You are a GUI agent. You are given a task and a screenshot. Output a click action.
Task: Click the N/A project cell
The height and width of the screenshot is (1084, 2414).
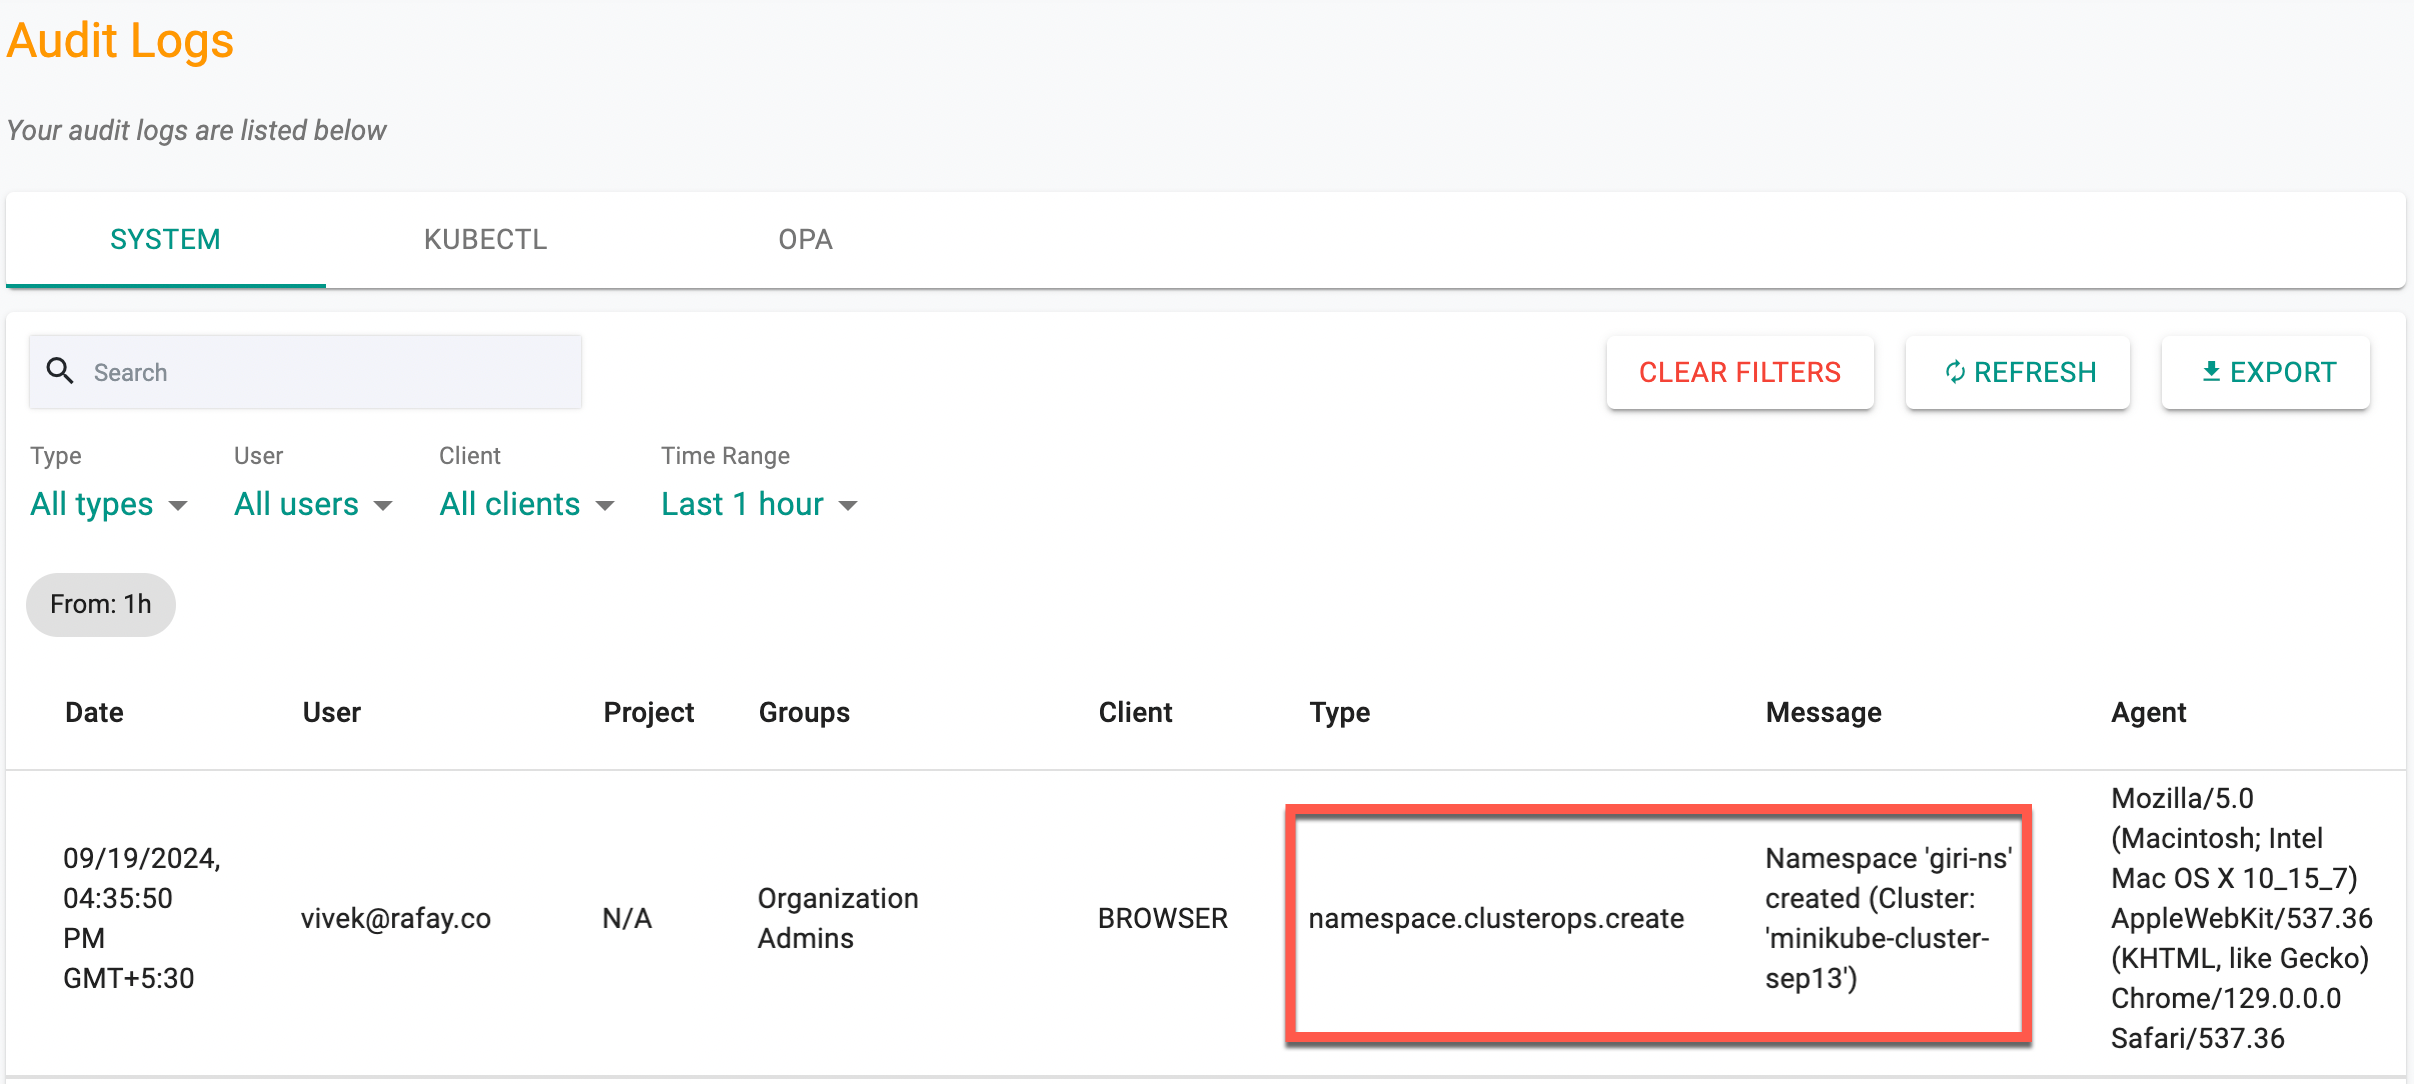(627, 918)
